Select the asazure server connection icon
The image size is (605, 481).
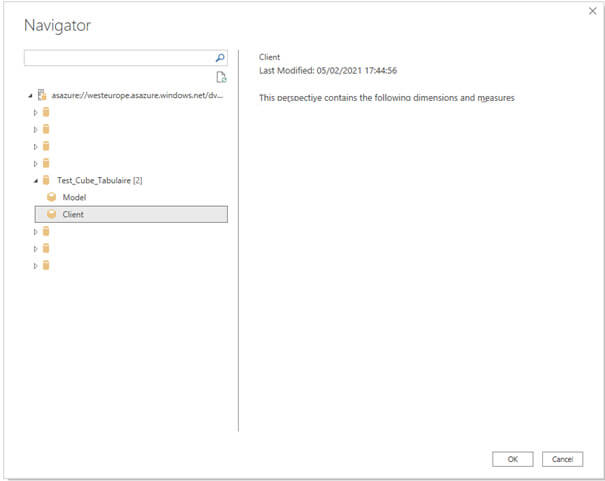(42, 95)
